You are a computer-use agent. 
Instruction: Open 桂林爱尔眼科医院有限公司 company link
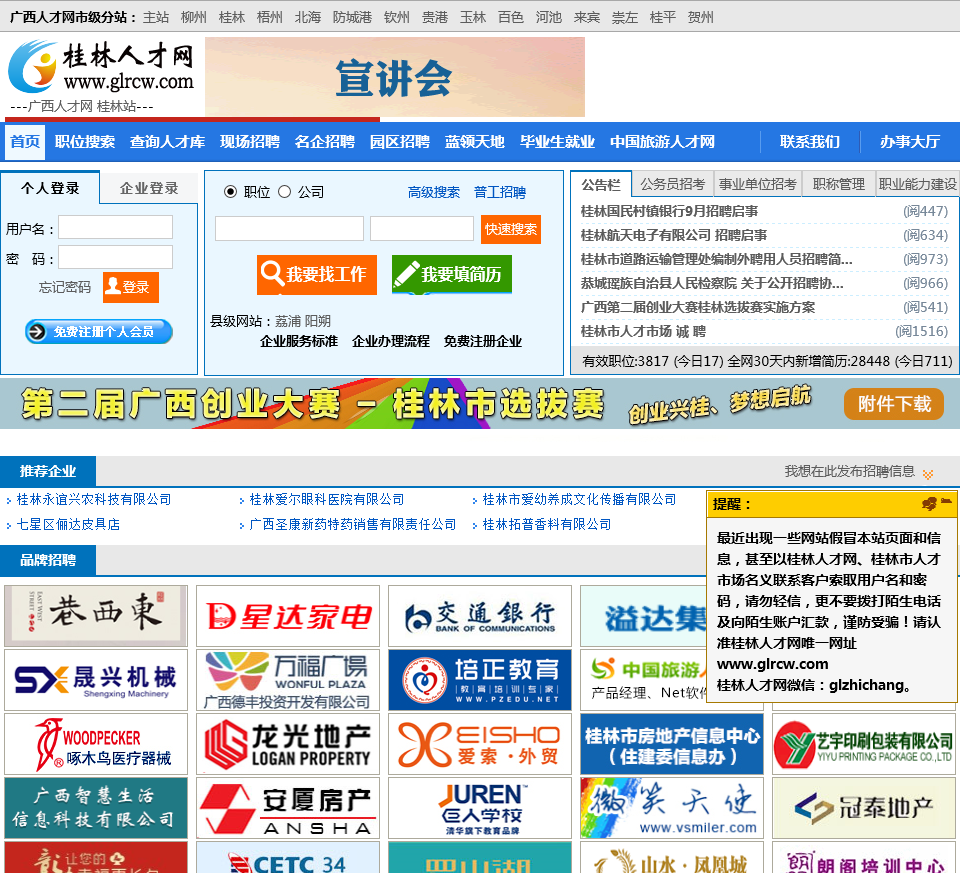[x=327, y=499]
